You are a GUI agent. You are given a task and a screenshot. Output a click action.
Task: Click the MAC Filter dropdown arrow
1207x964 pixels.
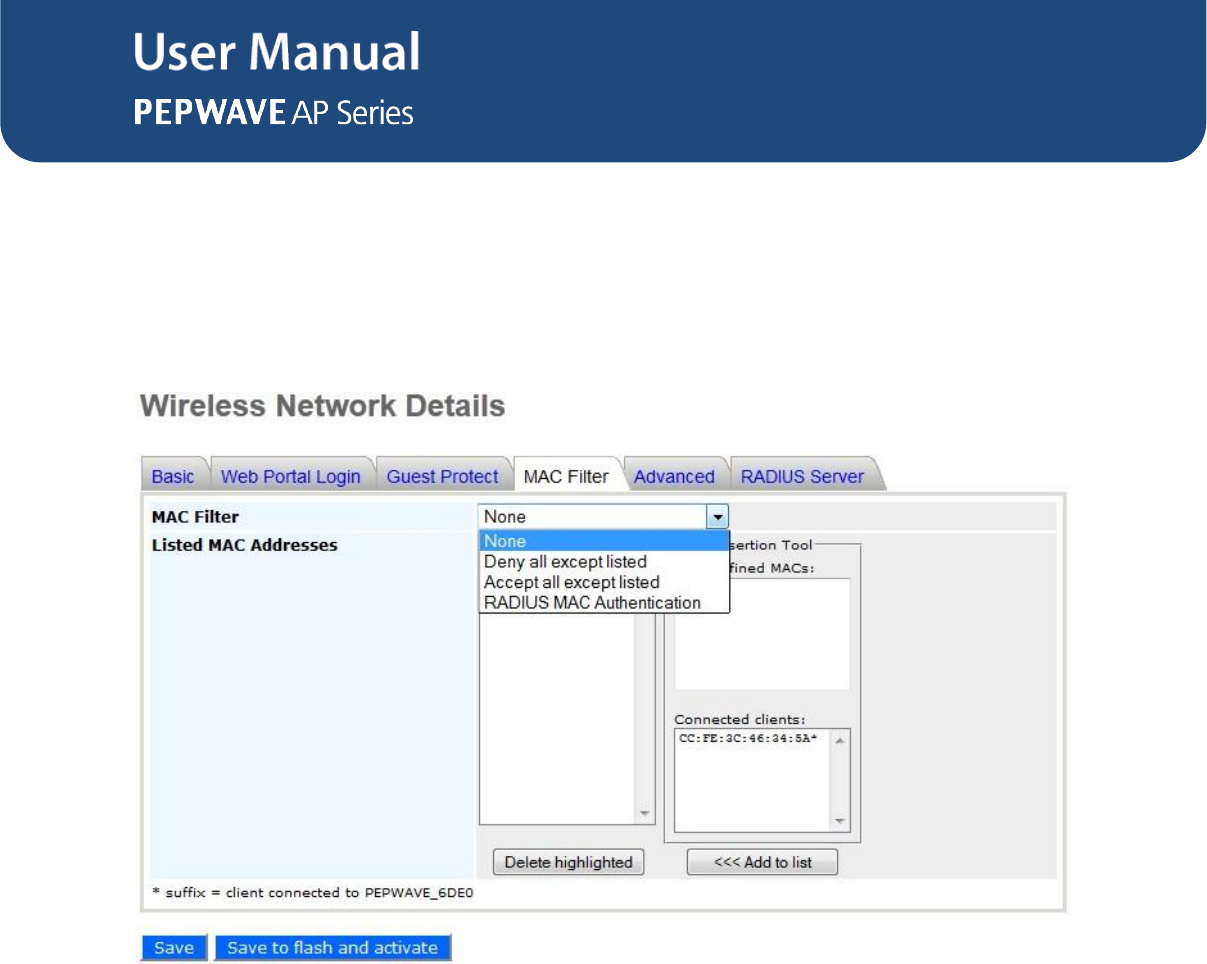[717, 517]
